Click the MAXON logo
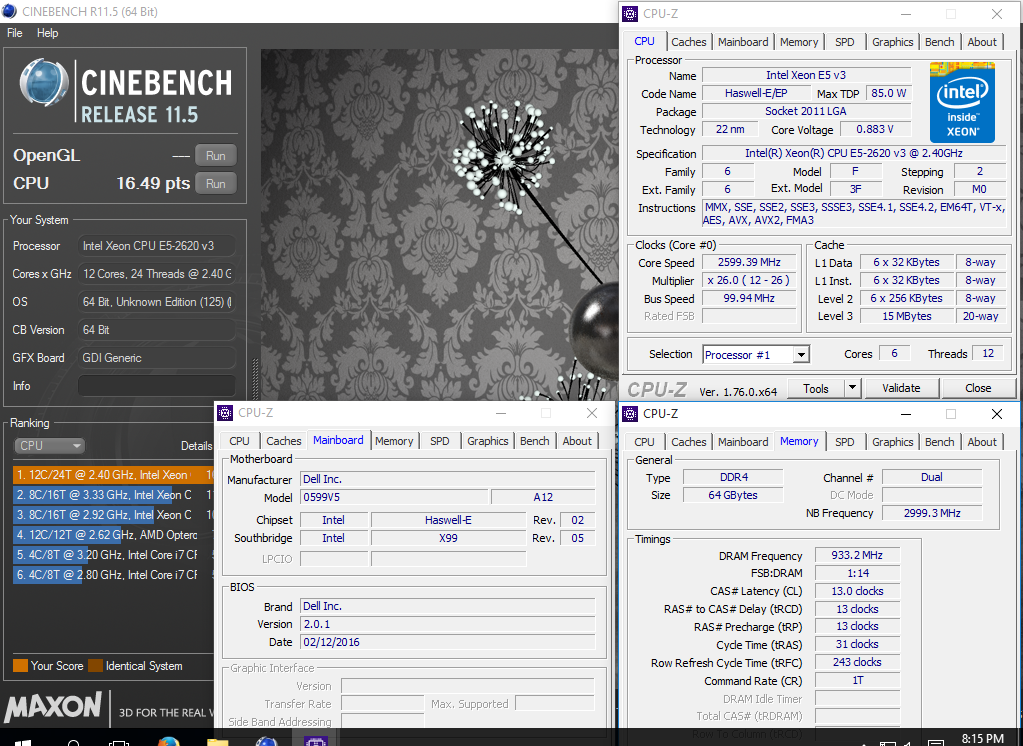Viewport: 1023px width, 746px height. (53, 706)
